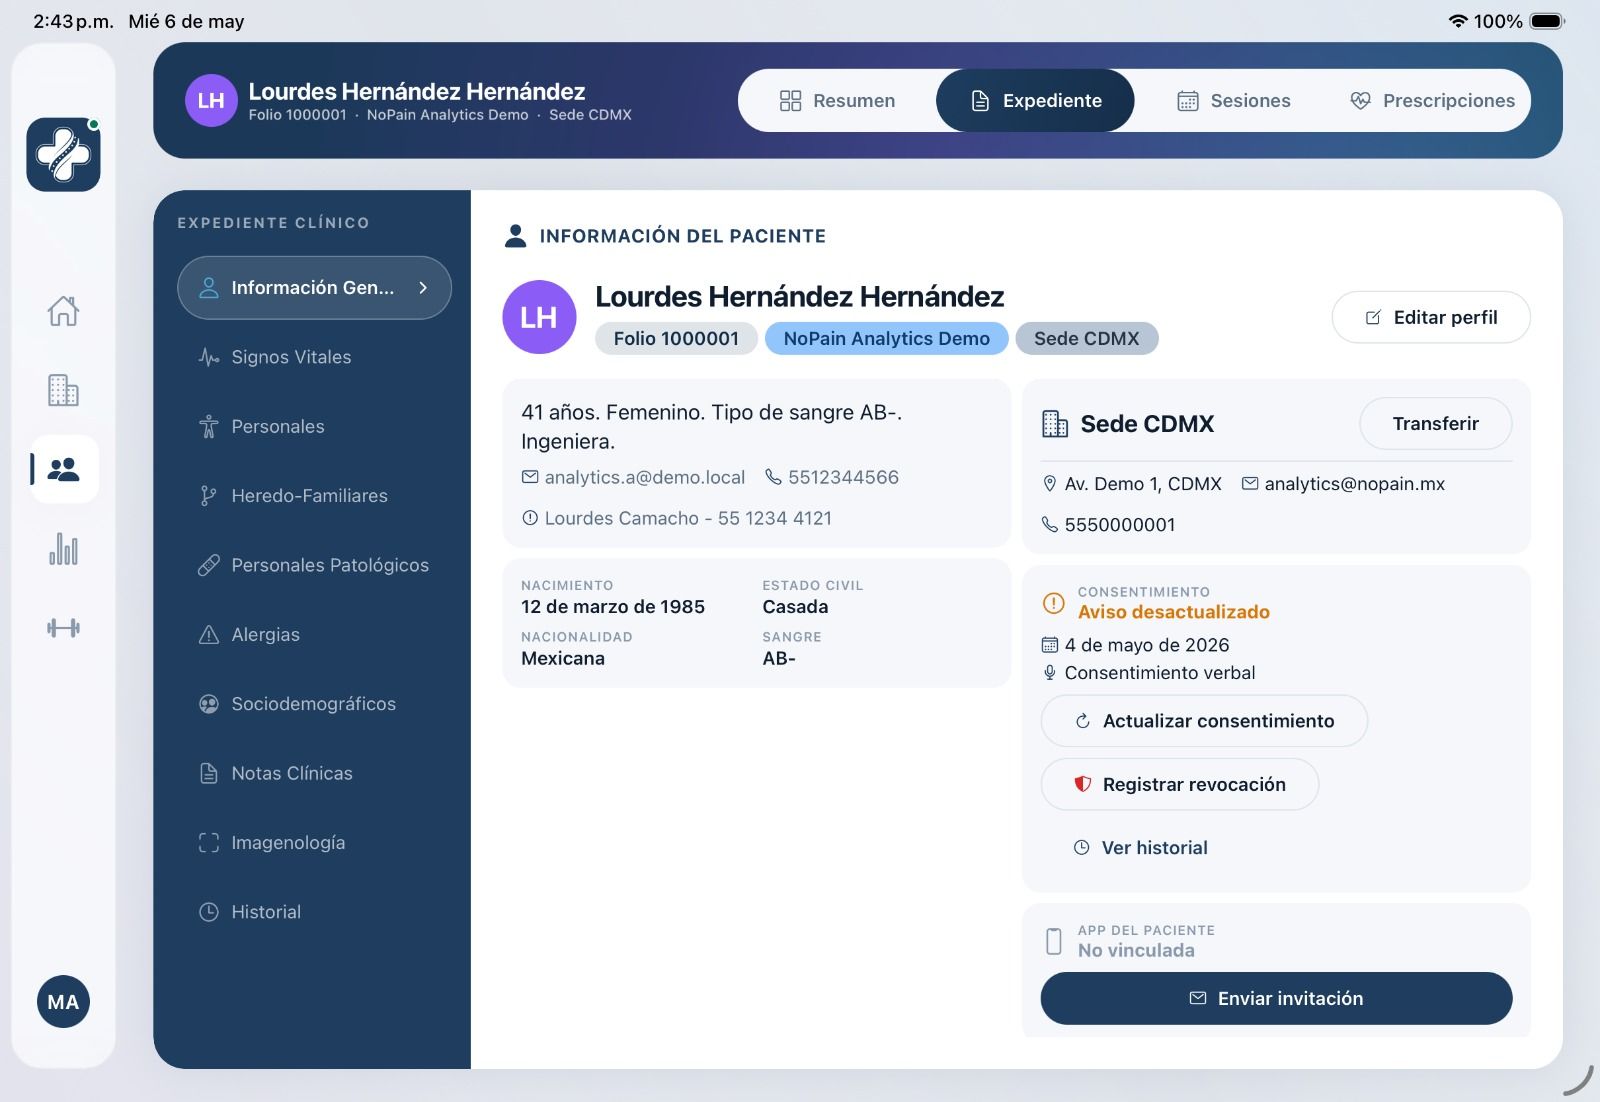Viewport: 1600px width, 1102px height.
Task: Click the patient email analytics.a@demo.local
Action: click(x=634, y=478)
